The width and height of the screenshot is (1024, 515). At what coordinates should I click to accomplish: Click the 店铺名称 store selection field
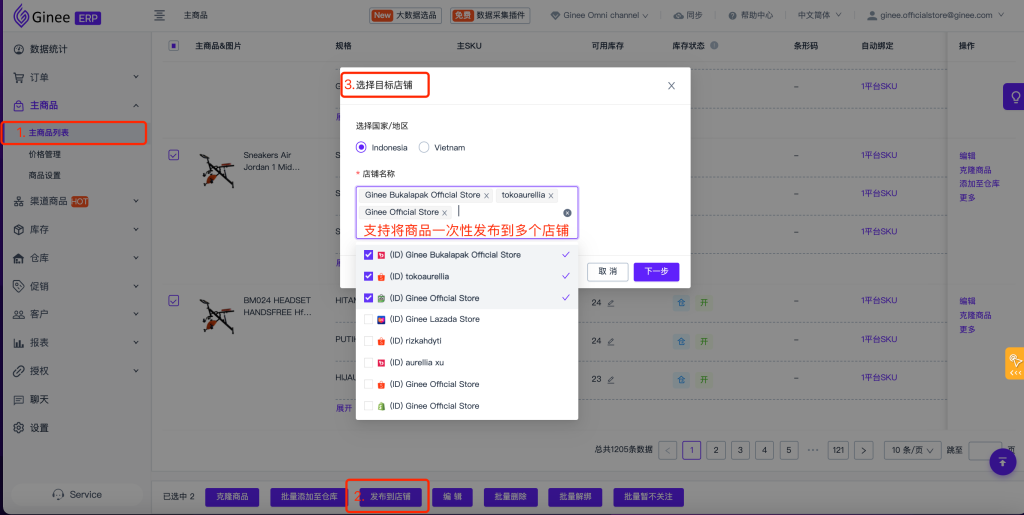pyautogui.click(x=467, y=213)
